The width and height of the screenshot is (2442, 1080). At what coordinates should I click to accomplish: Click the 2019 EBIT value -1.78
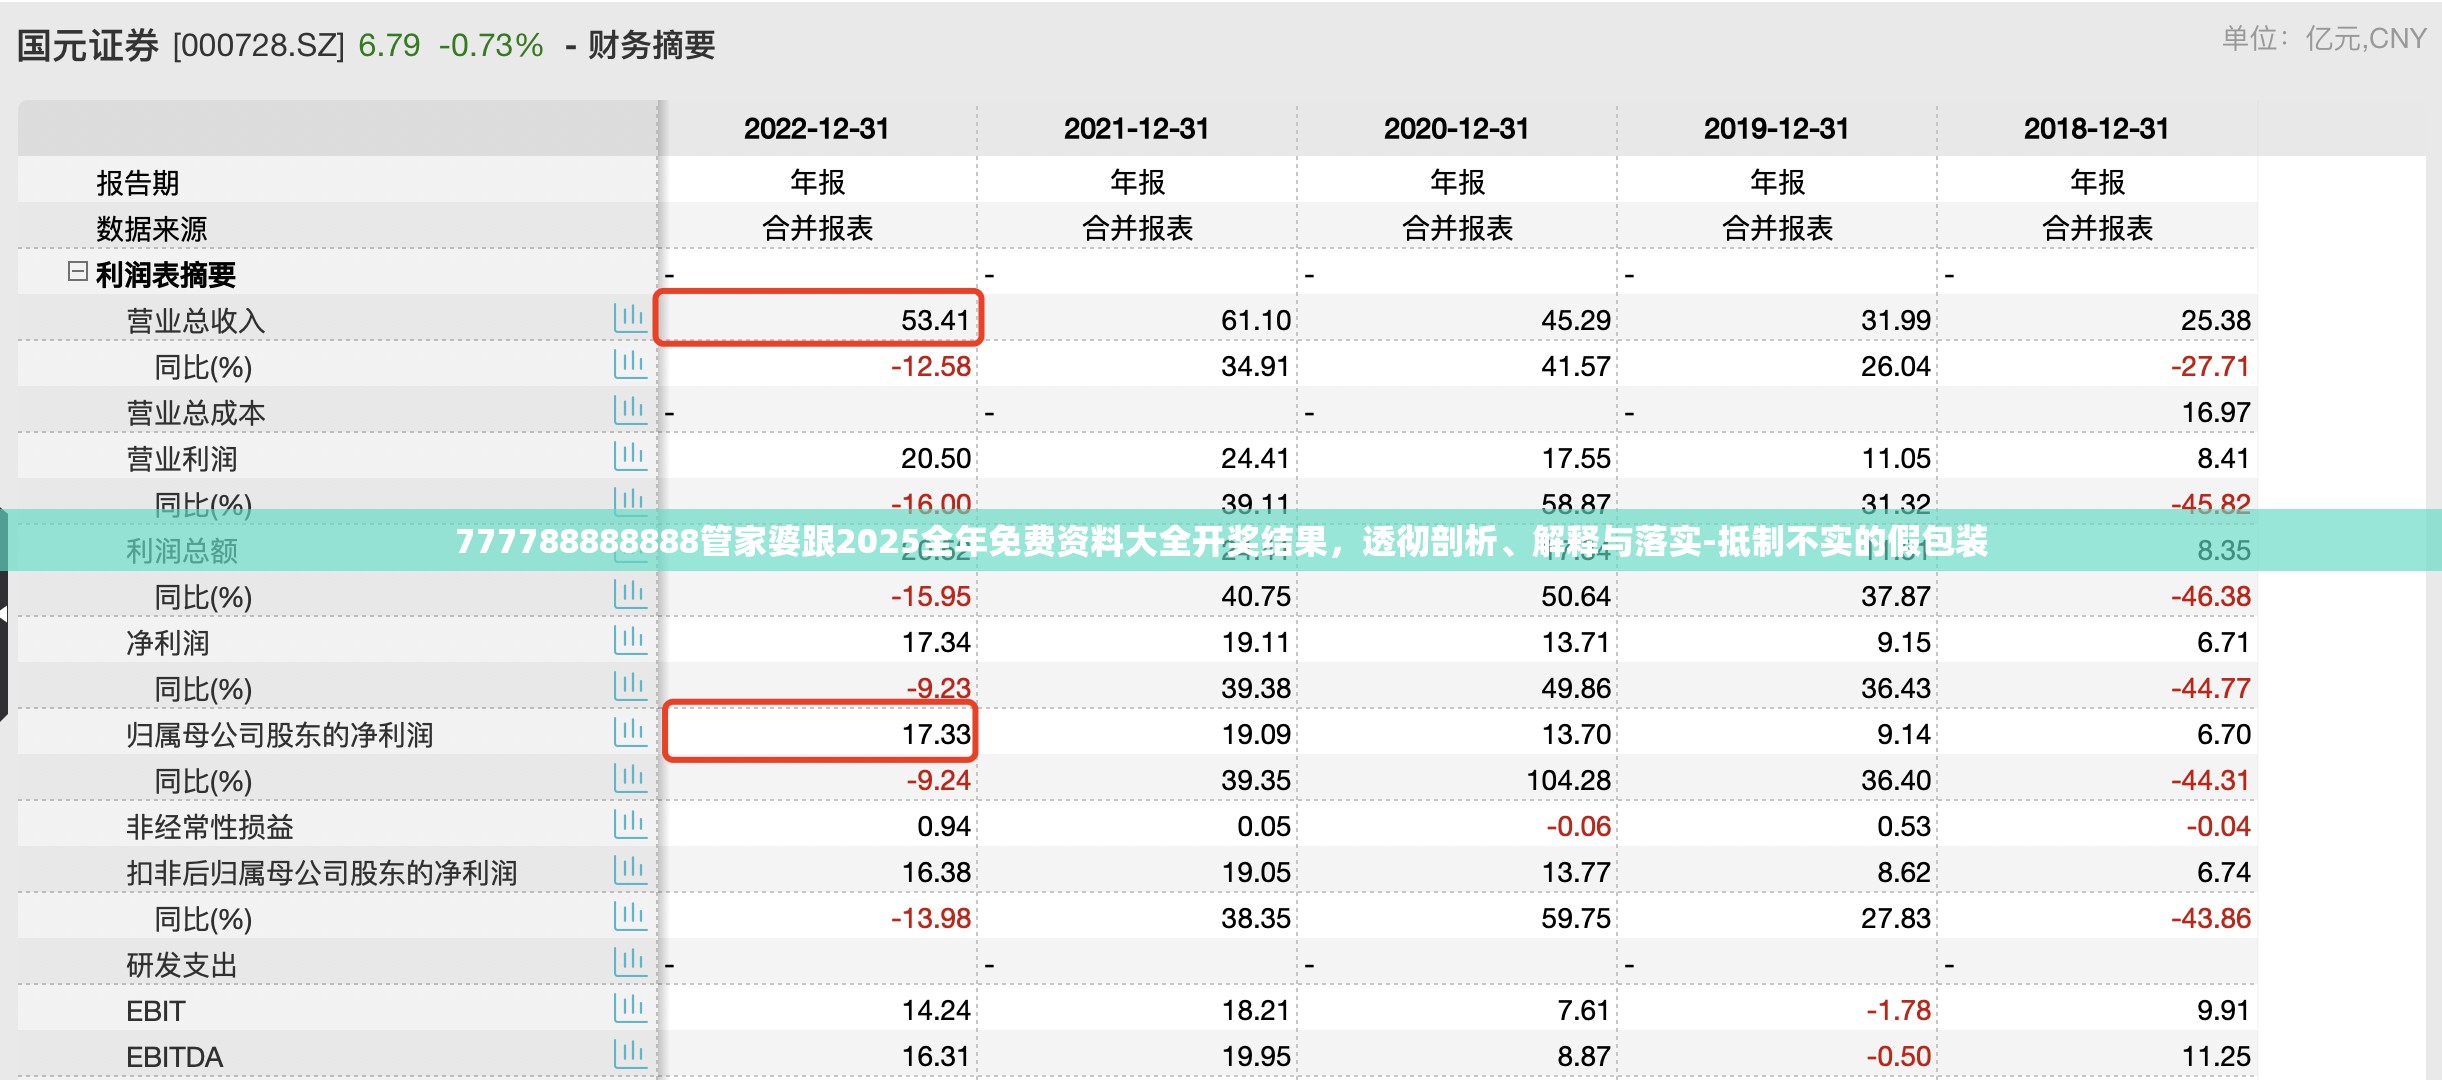1898,1010
